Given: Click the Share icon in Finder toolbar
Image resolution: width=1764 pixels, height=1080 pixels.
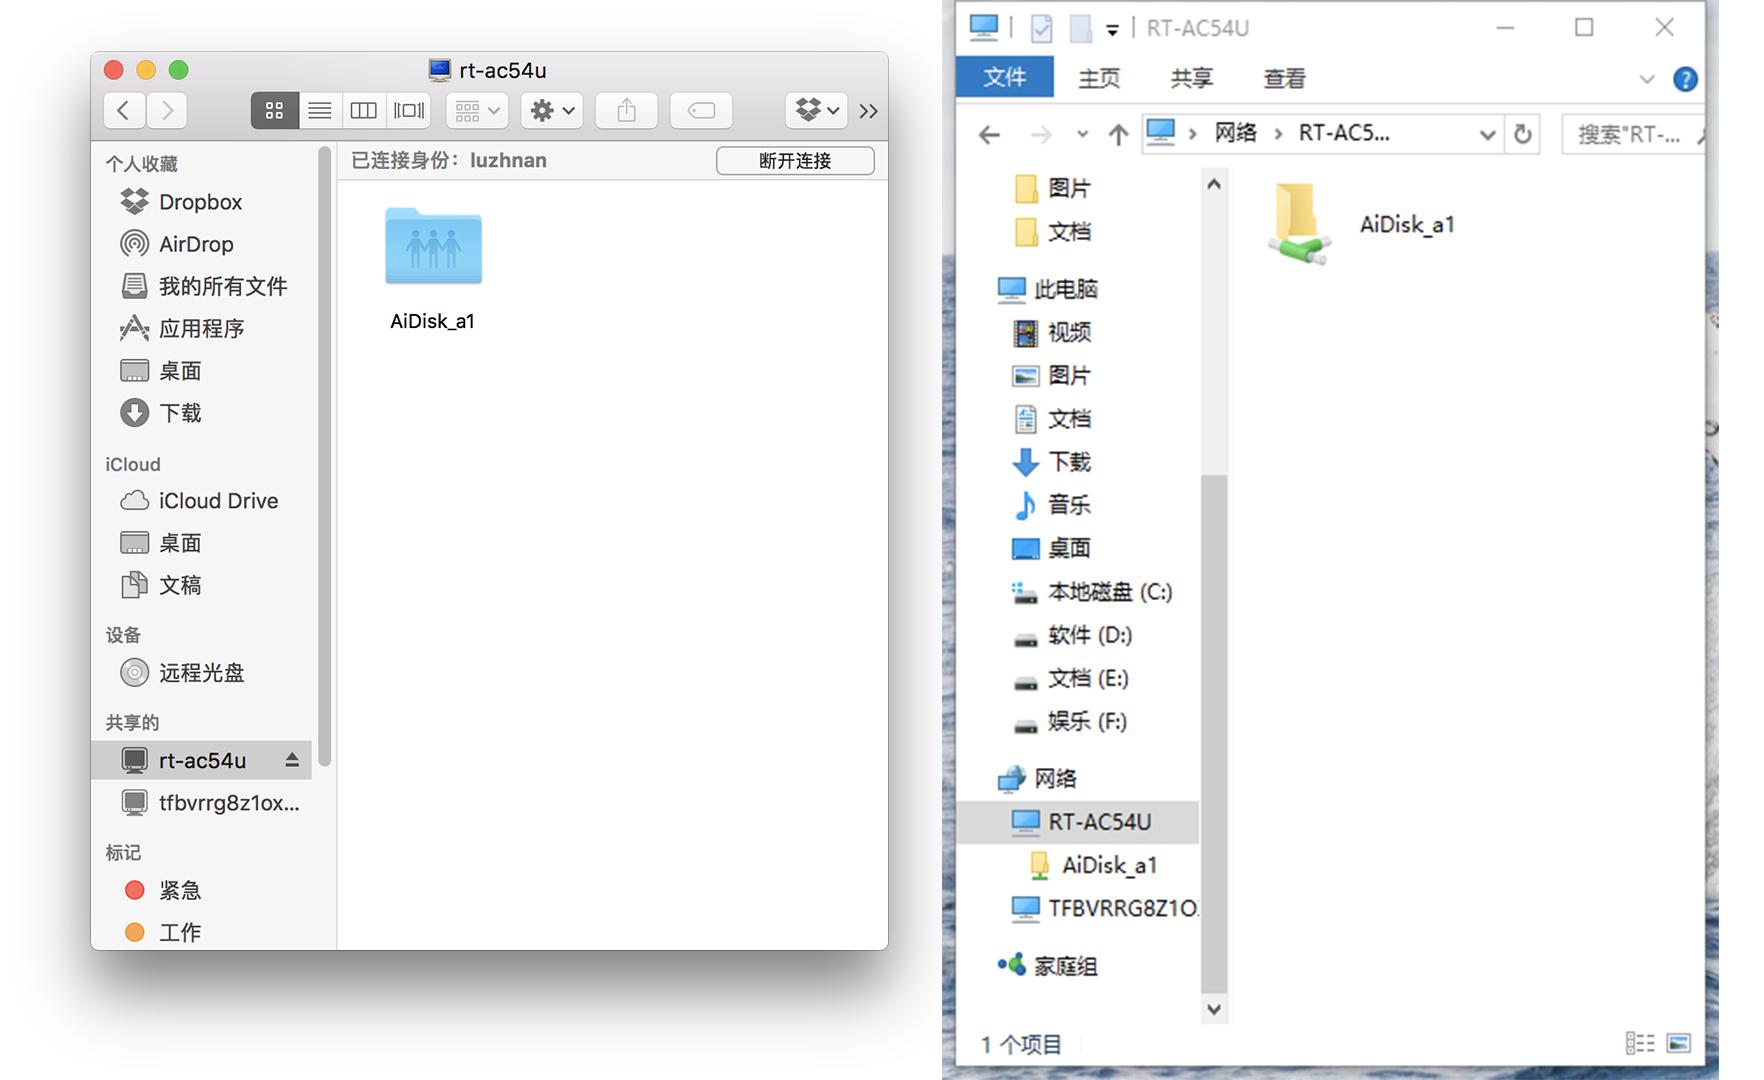Looking at the screenshot, I should click(x=626, y=110).
